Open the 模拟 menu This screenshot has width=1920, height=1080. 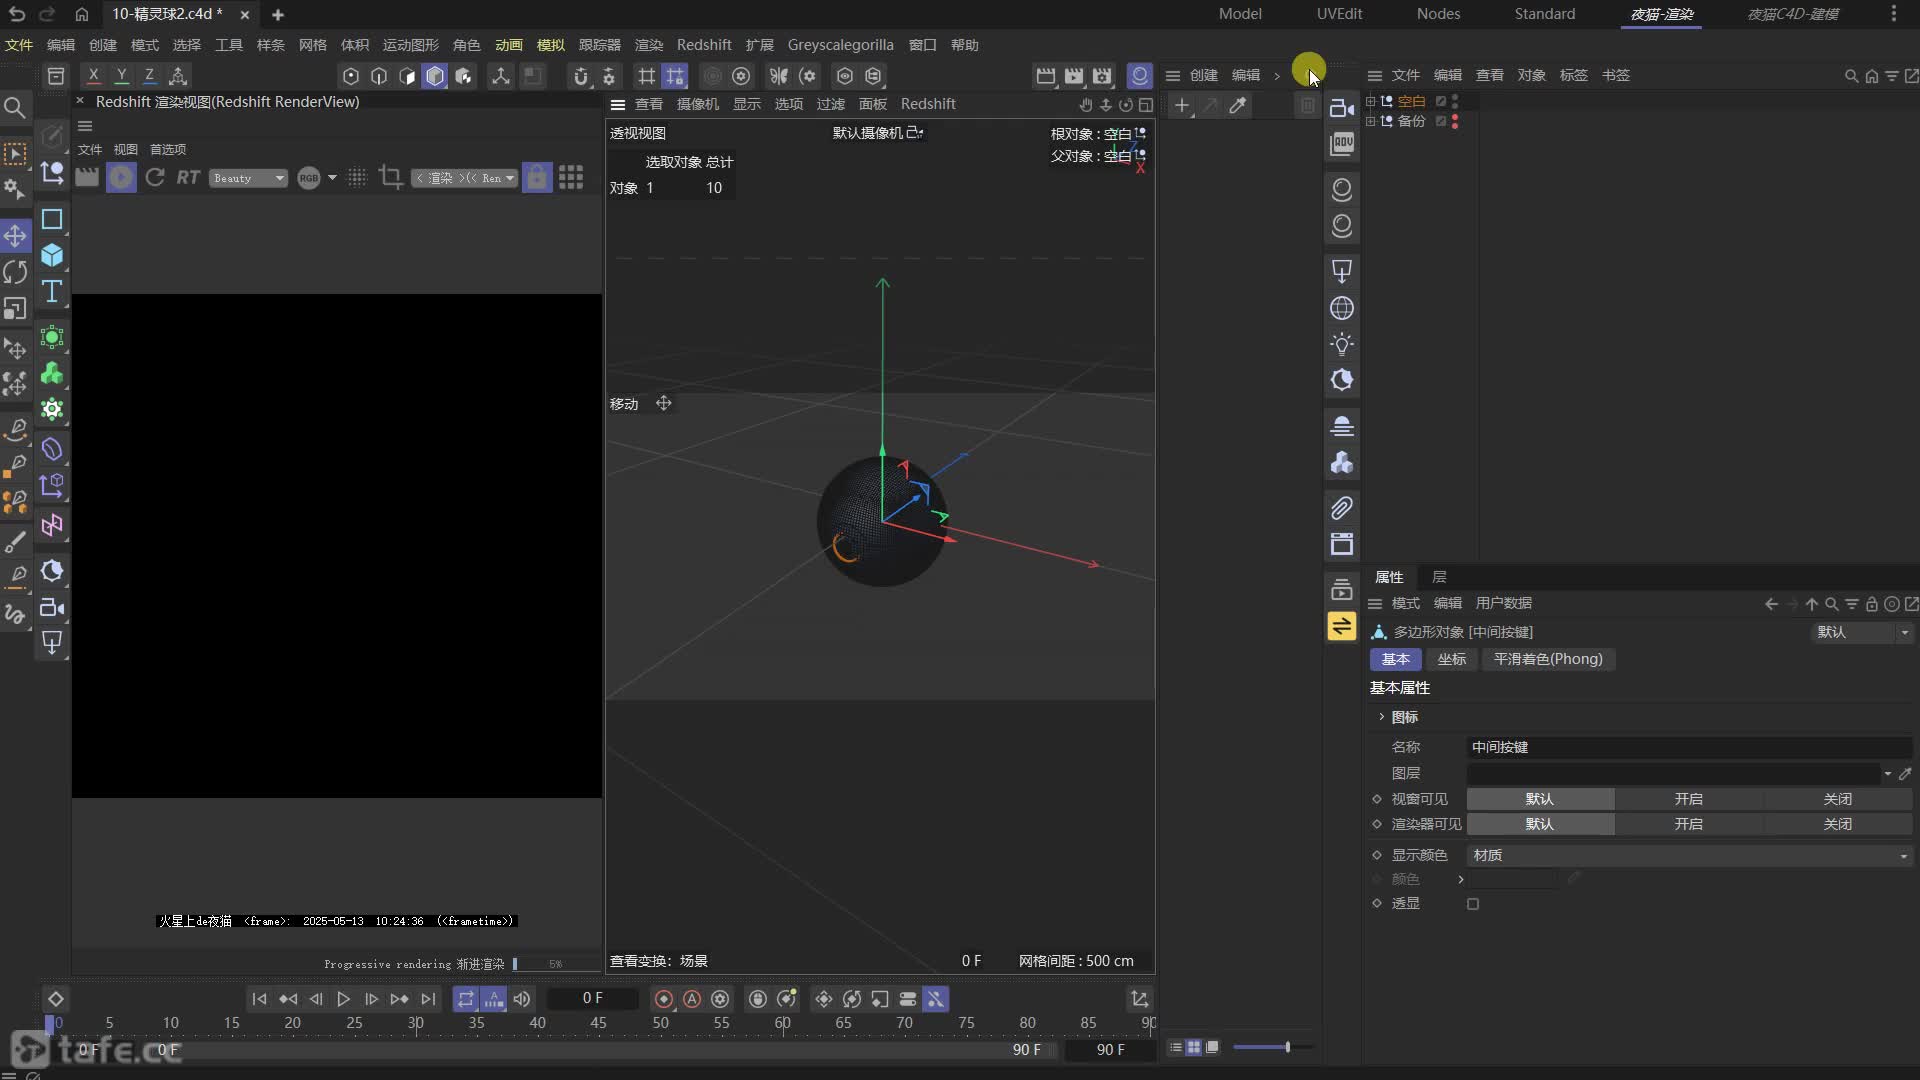[x=551, y=45]
